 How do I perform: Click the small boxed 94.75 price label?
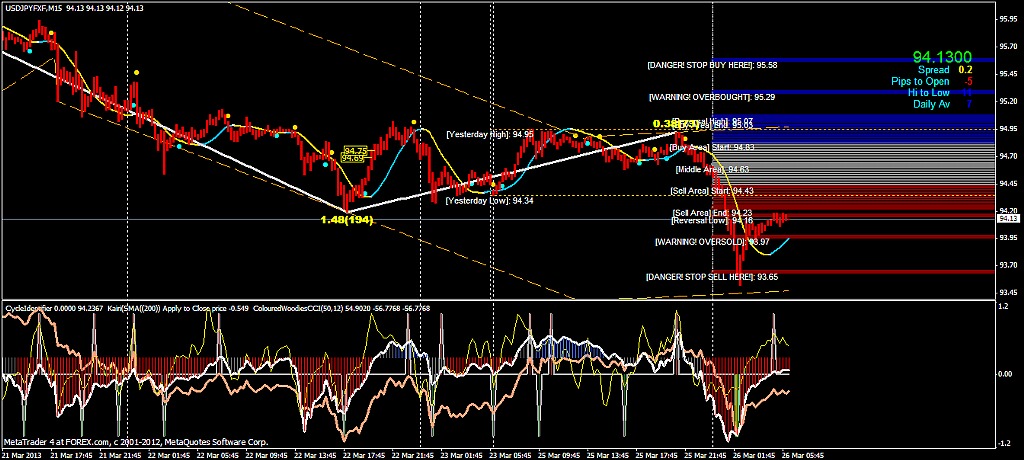(x=355, y=150)
